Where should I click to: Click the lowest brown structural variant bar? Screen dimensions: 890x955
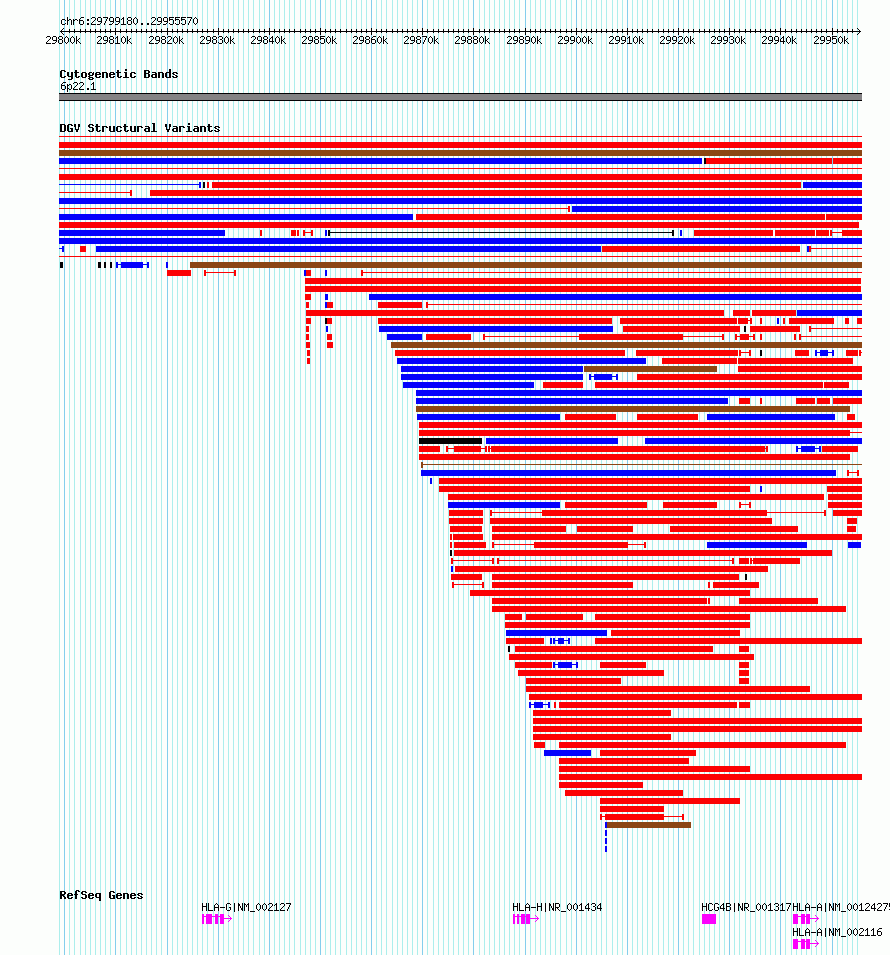click(649, 825)
